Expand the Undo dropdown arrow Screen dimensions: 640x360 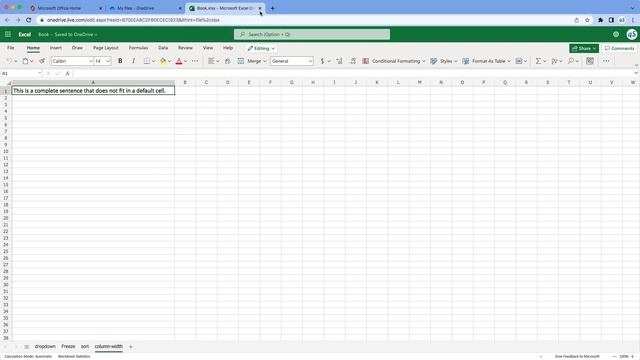click(x=16, y=61)
